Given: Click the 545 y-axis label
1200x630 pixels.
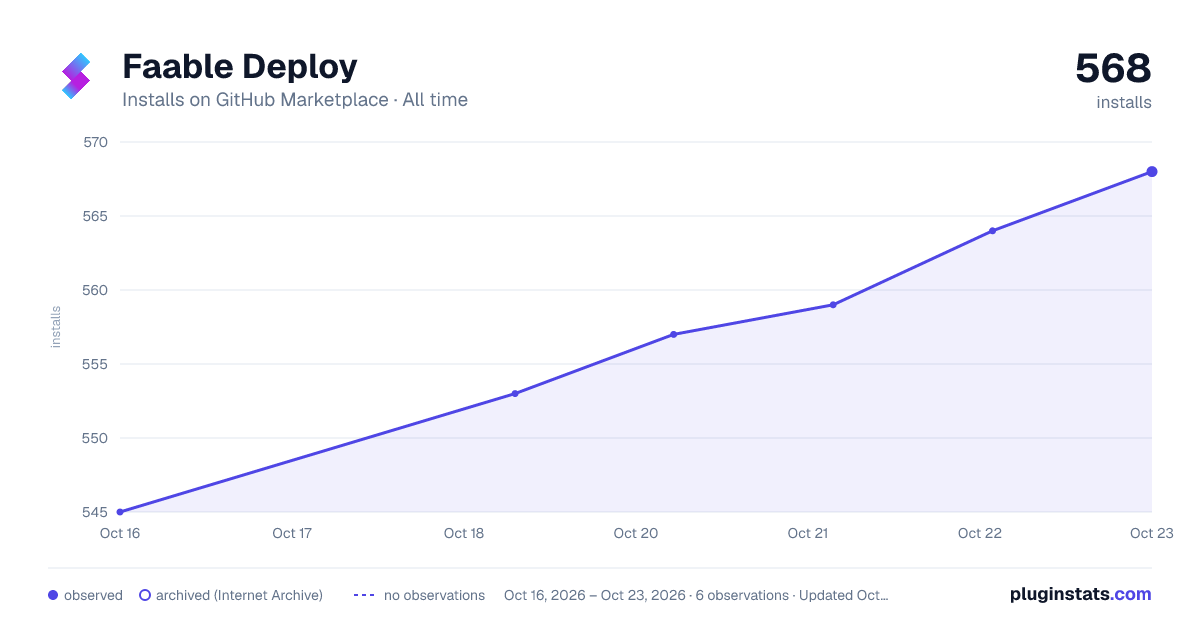Looking at the screenshot, I should tap(95, 512).
